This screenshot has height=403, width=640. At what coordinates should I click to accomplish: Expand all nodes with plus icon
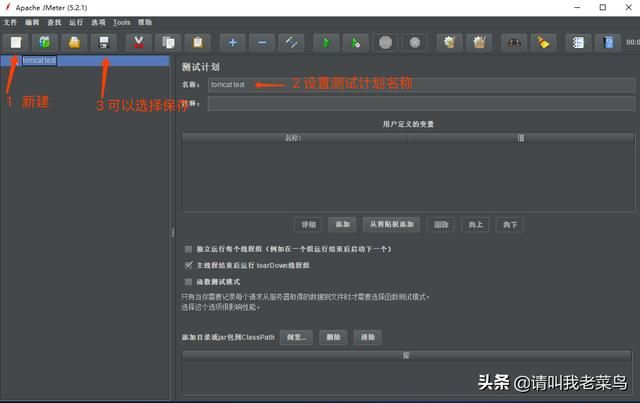(233, 42)
